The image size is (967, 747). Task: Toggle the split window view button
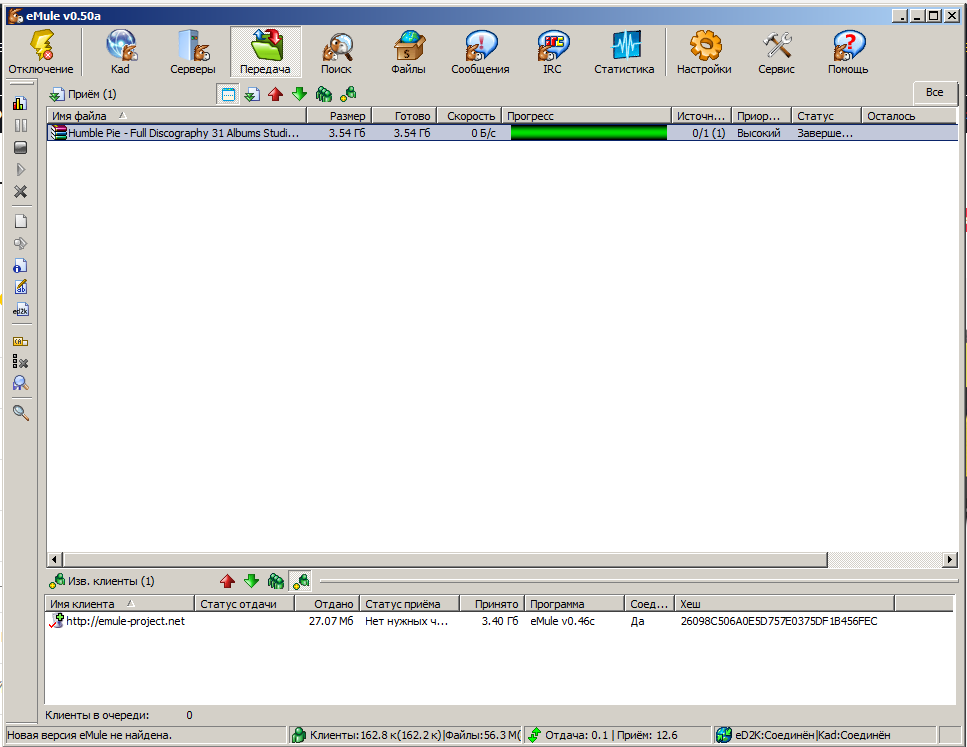pos(228,94)
